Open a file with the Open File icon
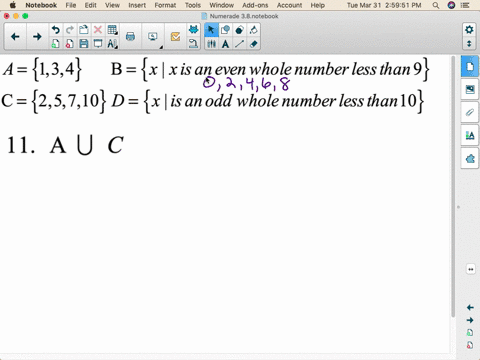This screenshot has width=480, height=360. (83, 30)
